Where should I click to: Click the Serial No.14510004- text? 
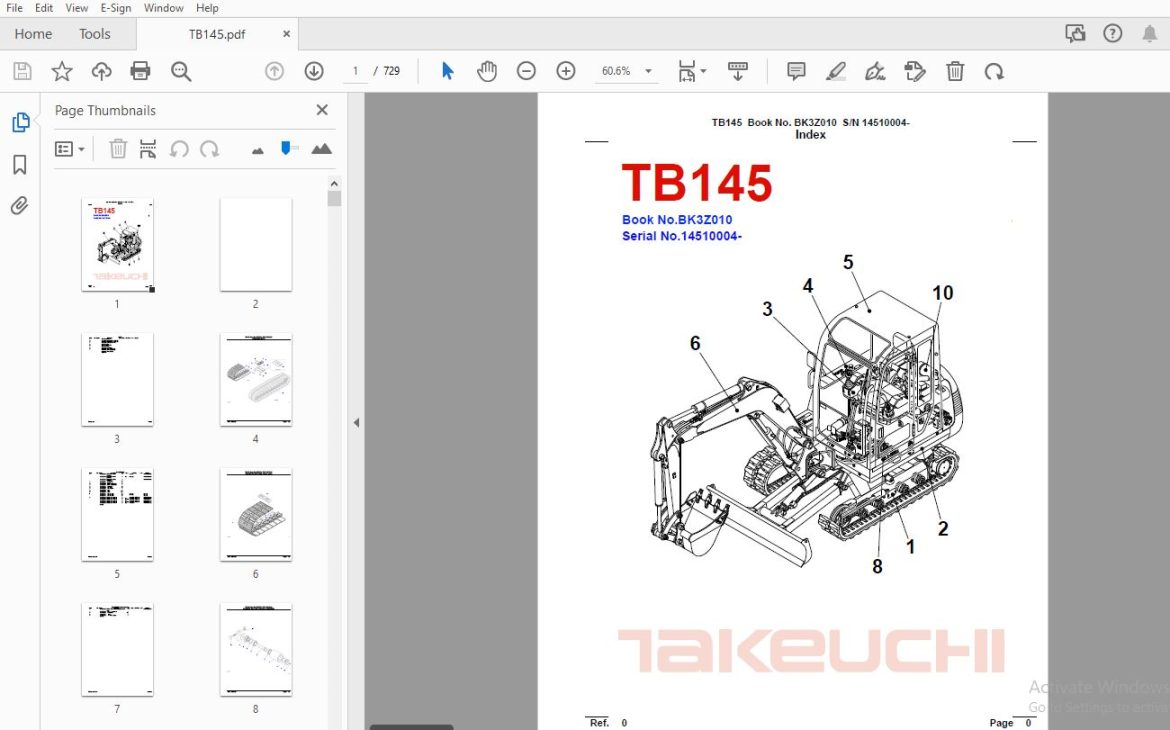tap(682, 236)
